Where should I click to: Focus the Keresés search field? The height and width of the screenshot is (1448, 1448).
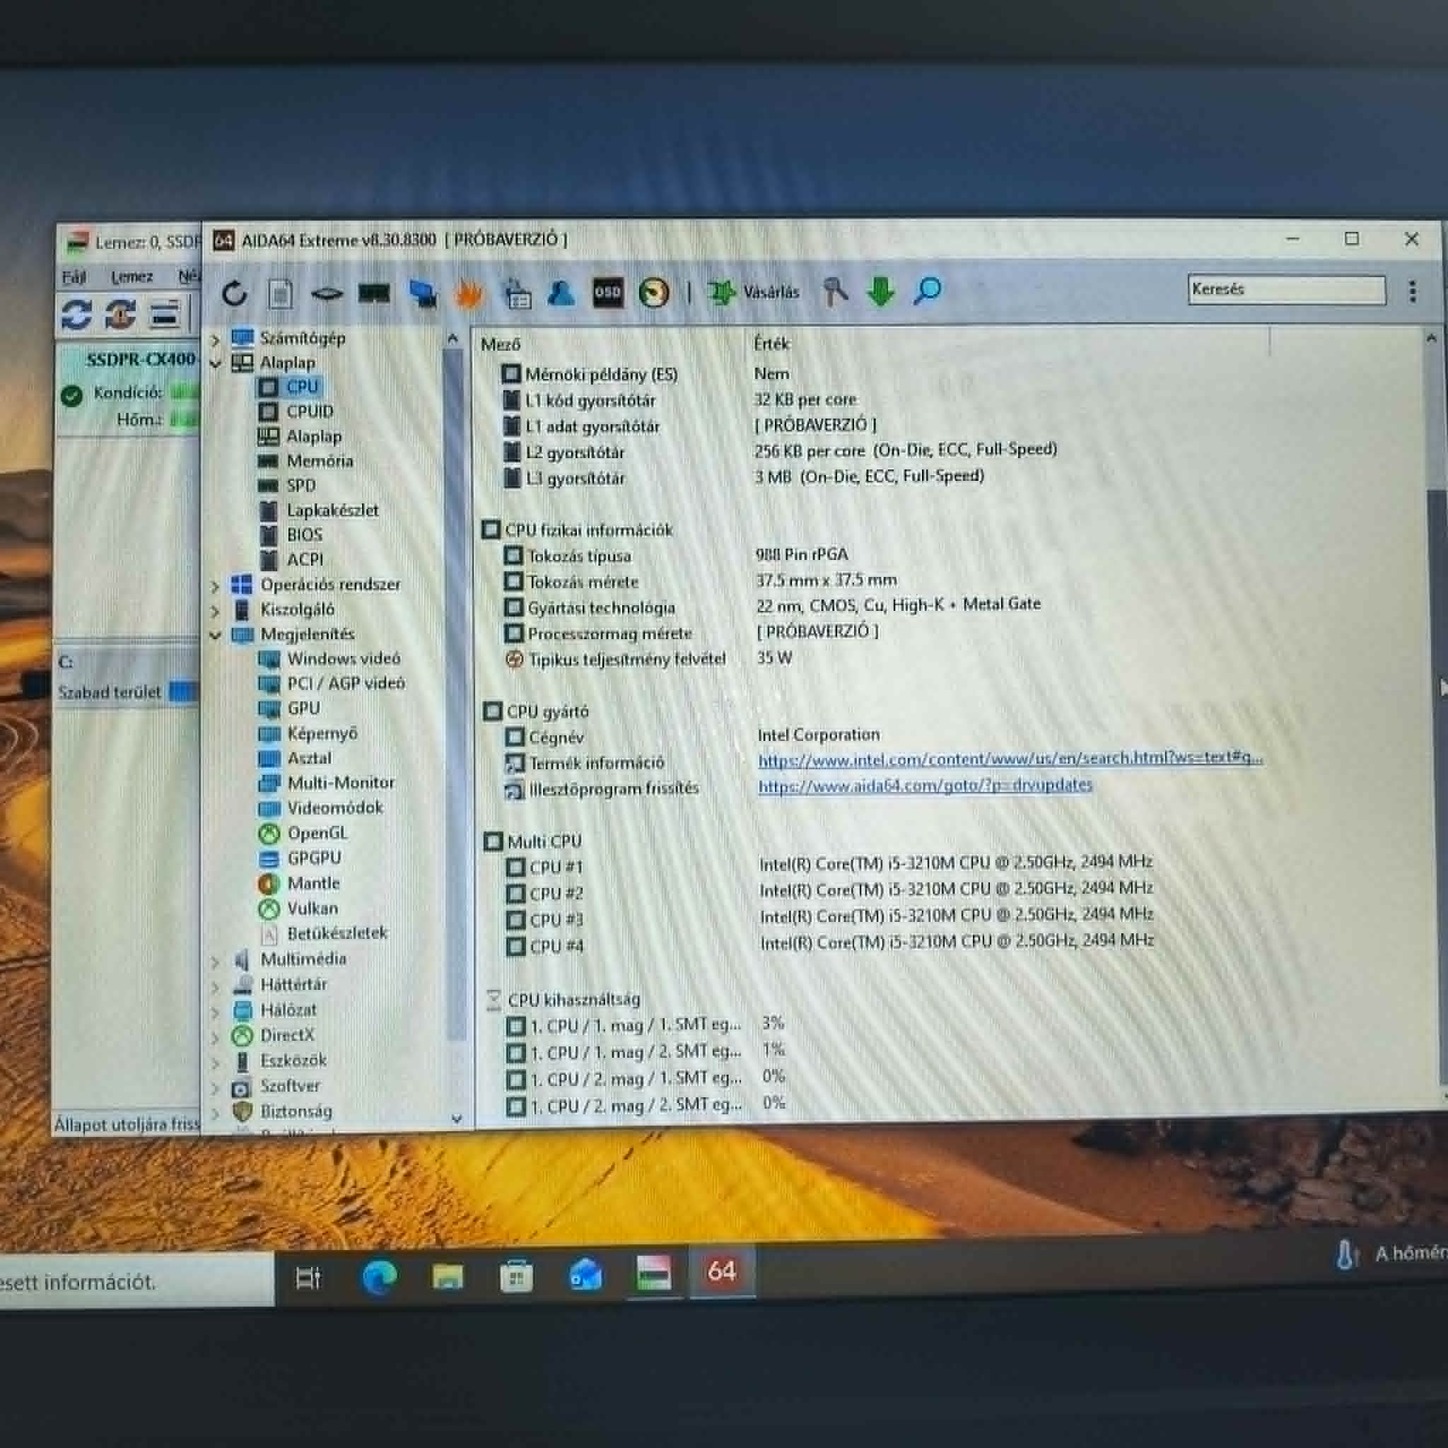(1286, 289)
